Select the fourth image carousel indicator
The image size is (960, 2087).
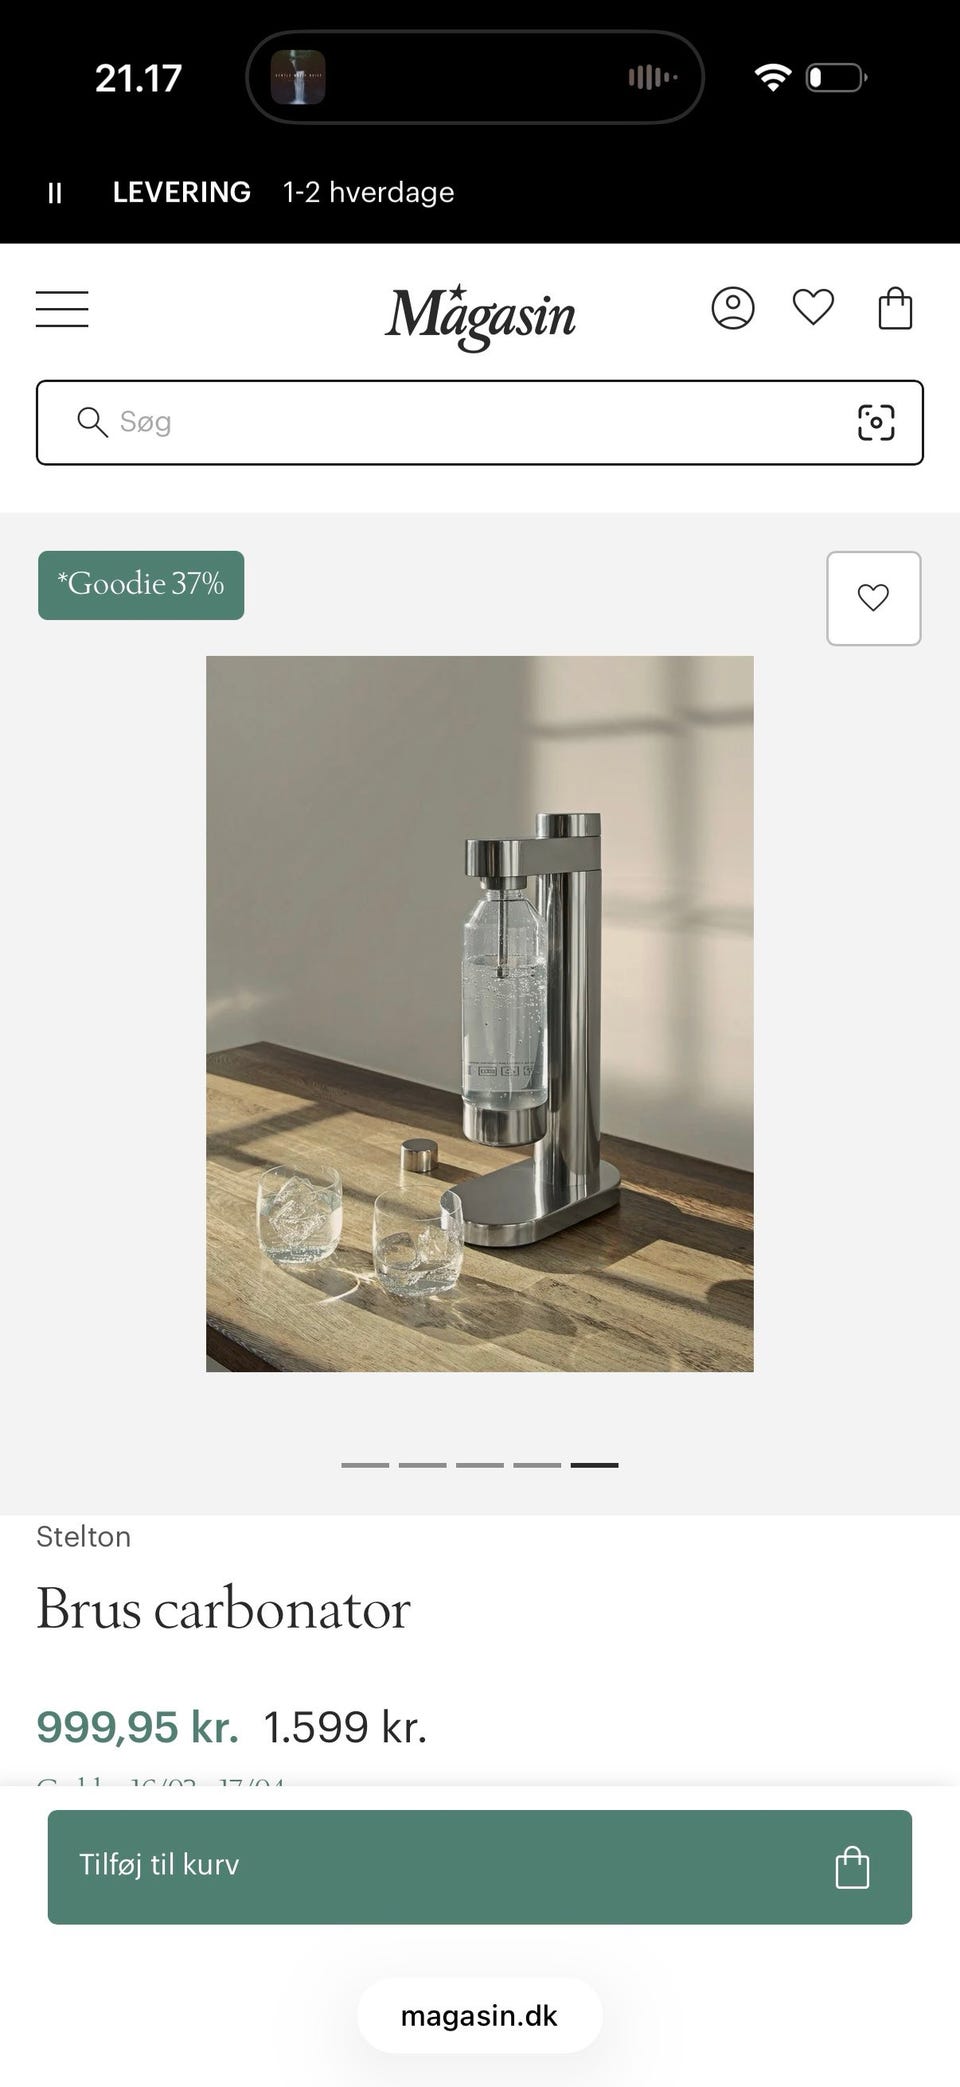point(537,1465)
